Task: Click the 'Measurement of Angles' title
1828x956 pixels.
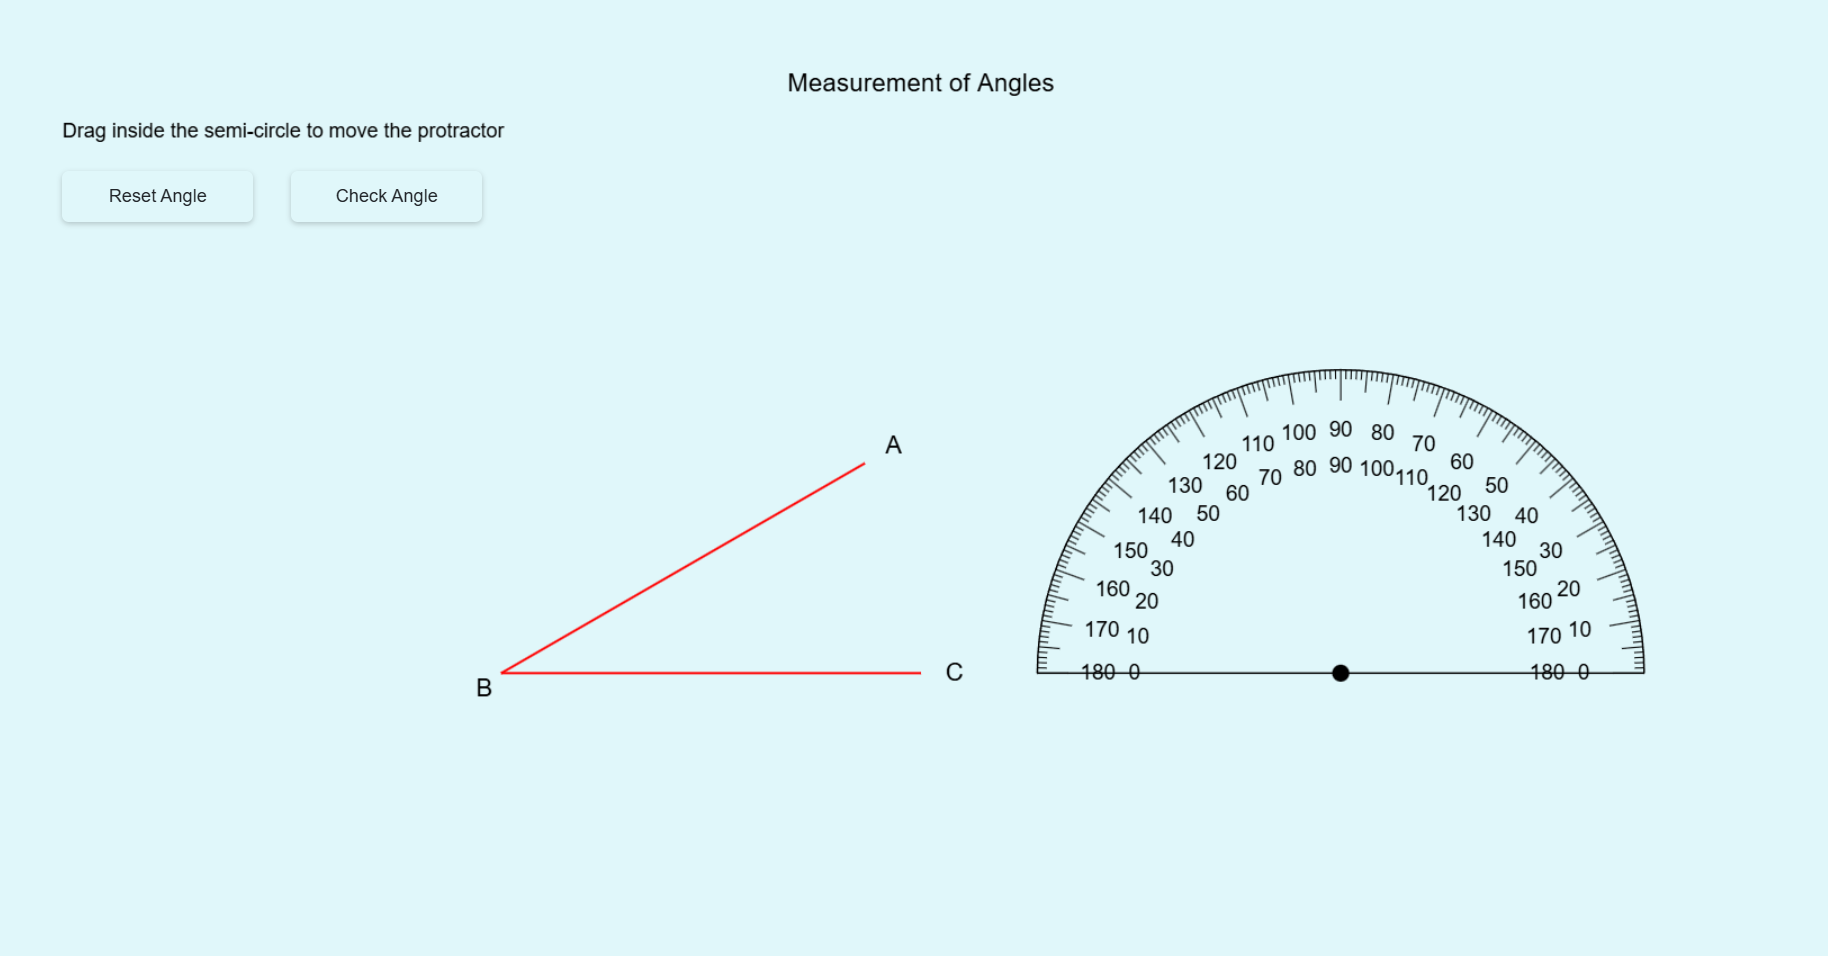Action: coord(920,83)
